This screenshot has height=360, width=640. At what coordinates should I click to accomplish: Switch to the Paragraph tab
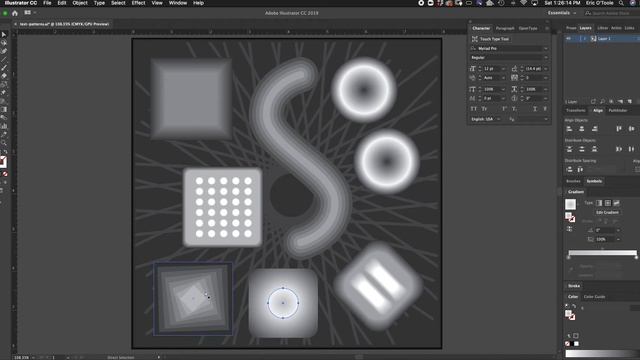point(505,29)
